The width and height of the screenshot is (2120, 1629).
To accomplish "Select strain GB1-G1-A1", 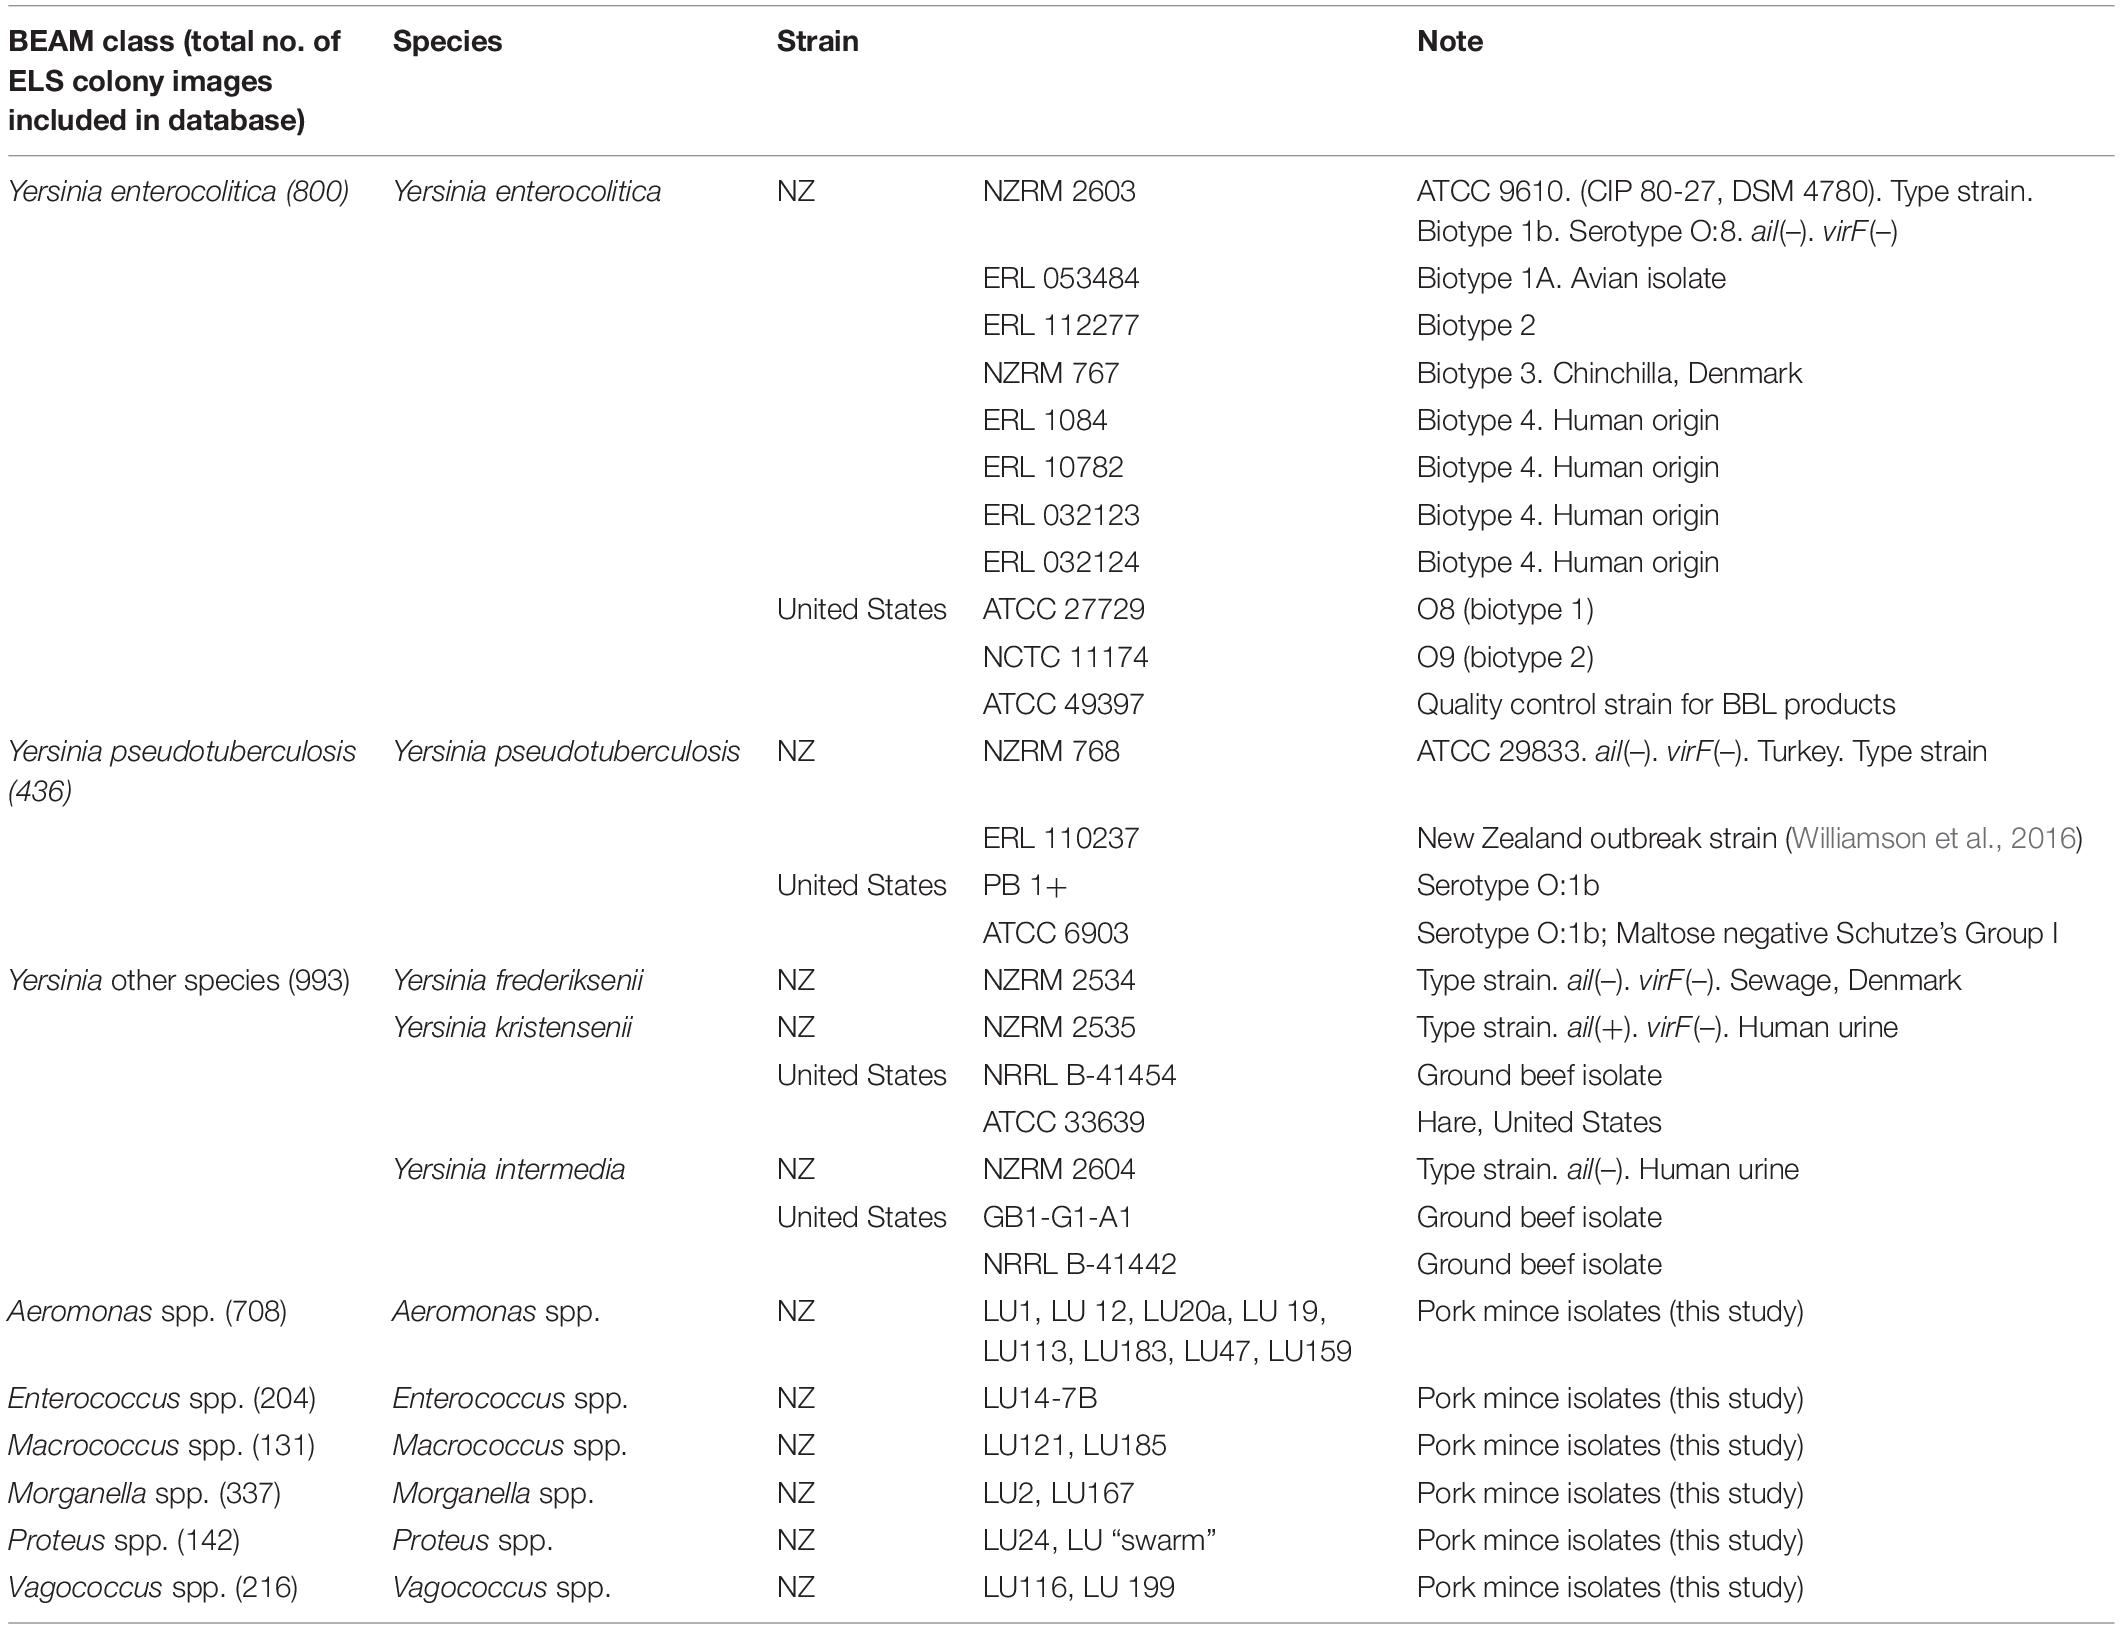I will pyautogui.click(x=1057, y=1217).
